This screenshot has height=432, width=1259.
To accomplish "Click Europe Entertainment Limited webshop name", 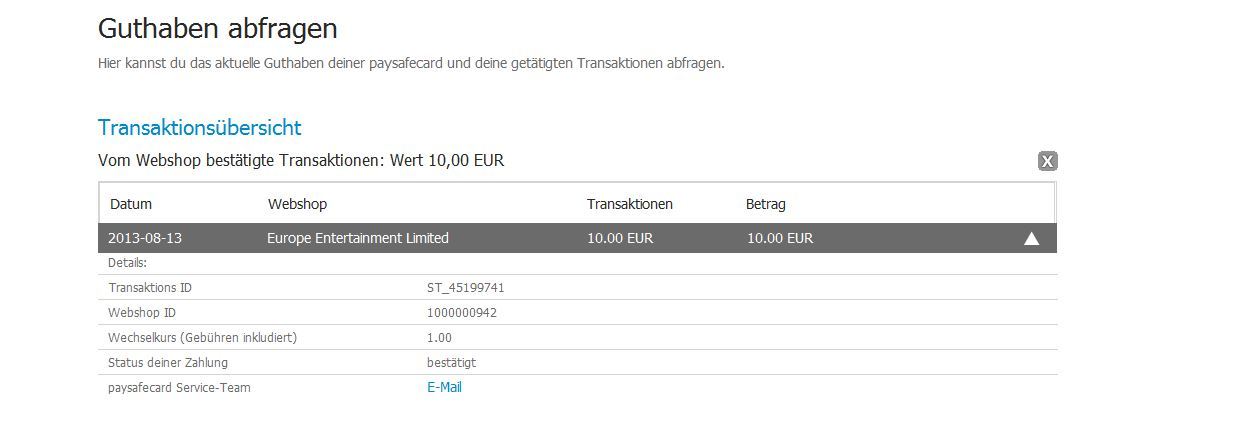I will pyautogui.click(x=358, y=238).
